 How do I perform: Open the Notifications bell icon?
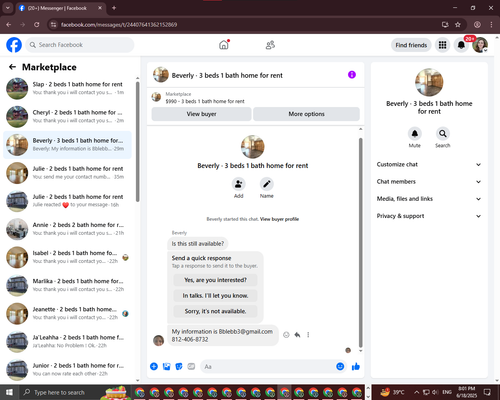[461, 45]
